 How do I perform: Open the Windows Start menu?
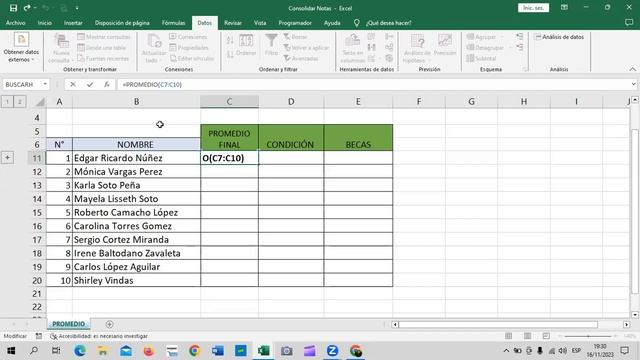11,351
